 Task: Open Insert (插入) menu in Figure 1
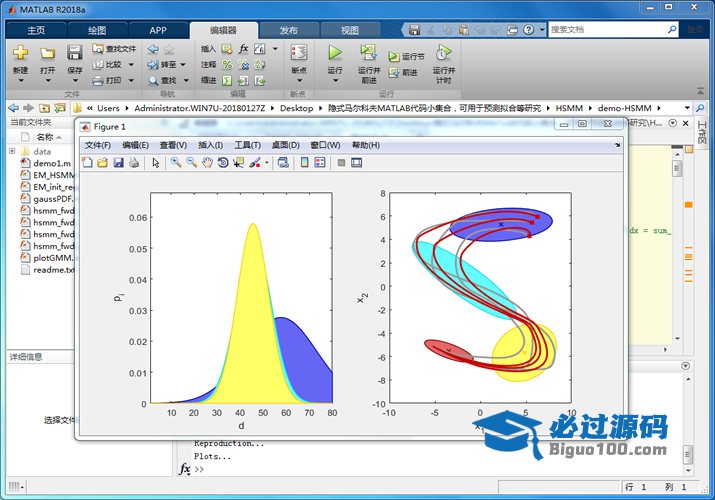click(211, 145)
